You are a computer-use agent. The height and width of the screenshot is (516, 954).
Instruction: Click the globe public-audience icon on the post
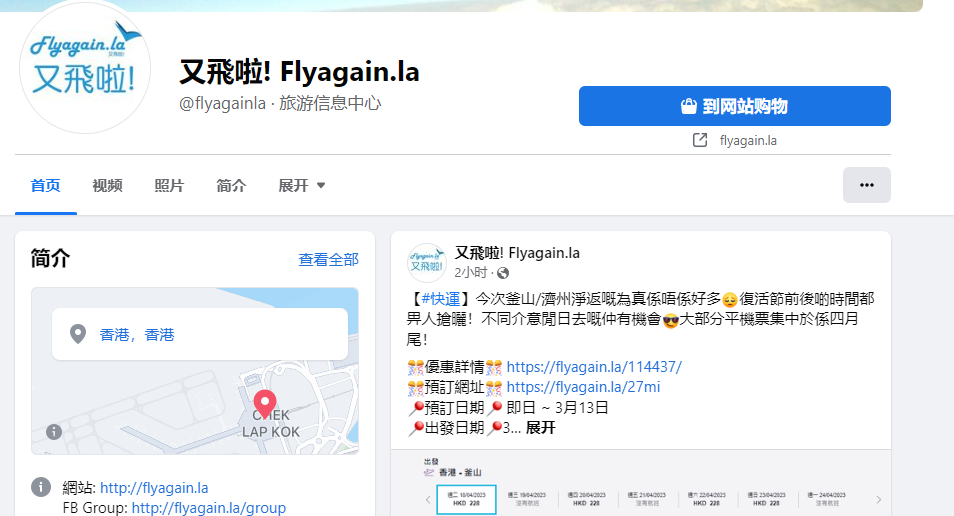(503, 273)
